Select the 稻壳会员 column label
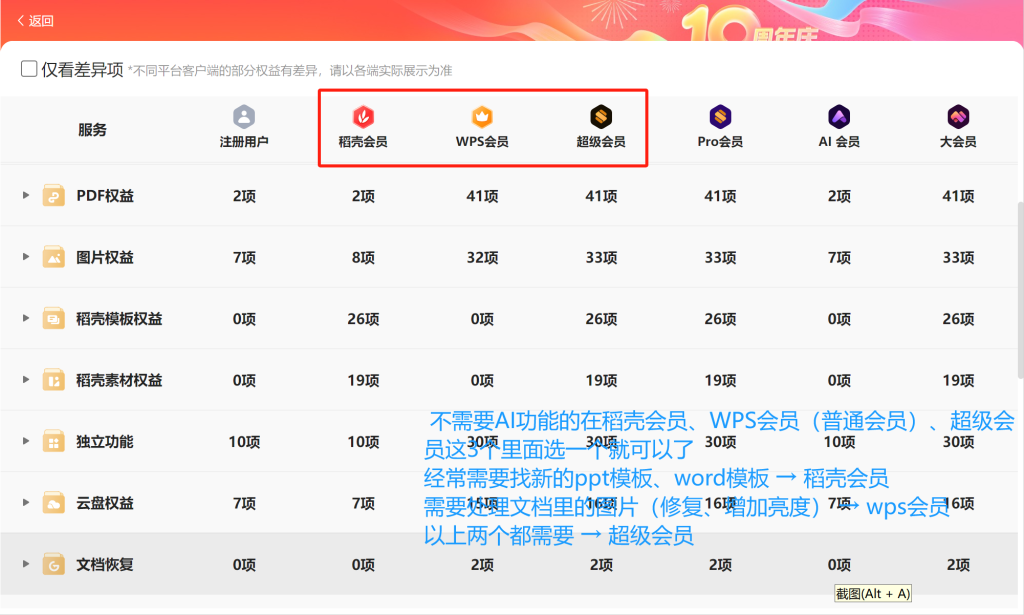Viewport: 1024px width, 615px height. pos(363,142)
